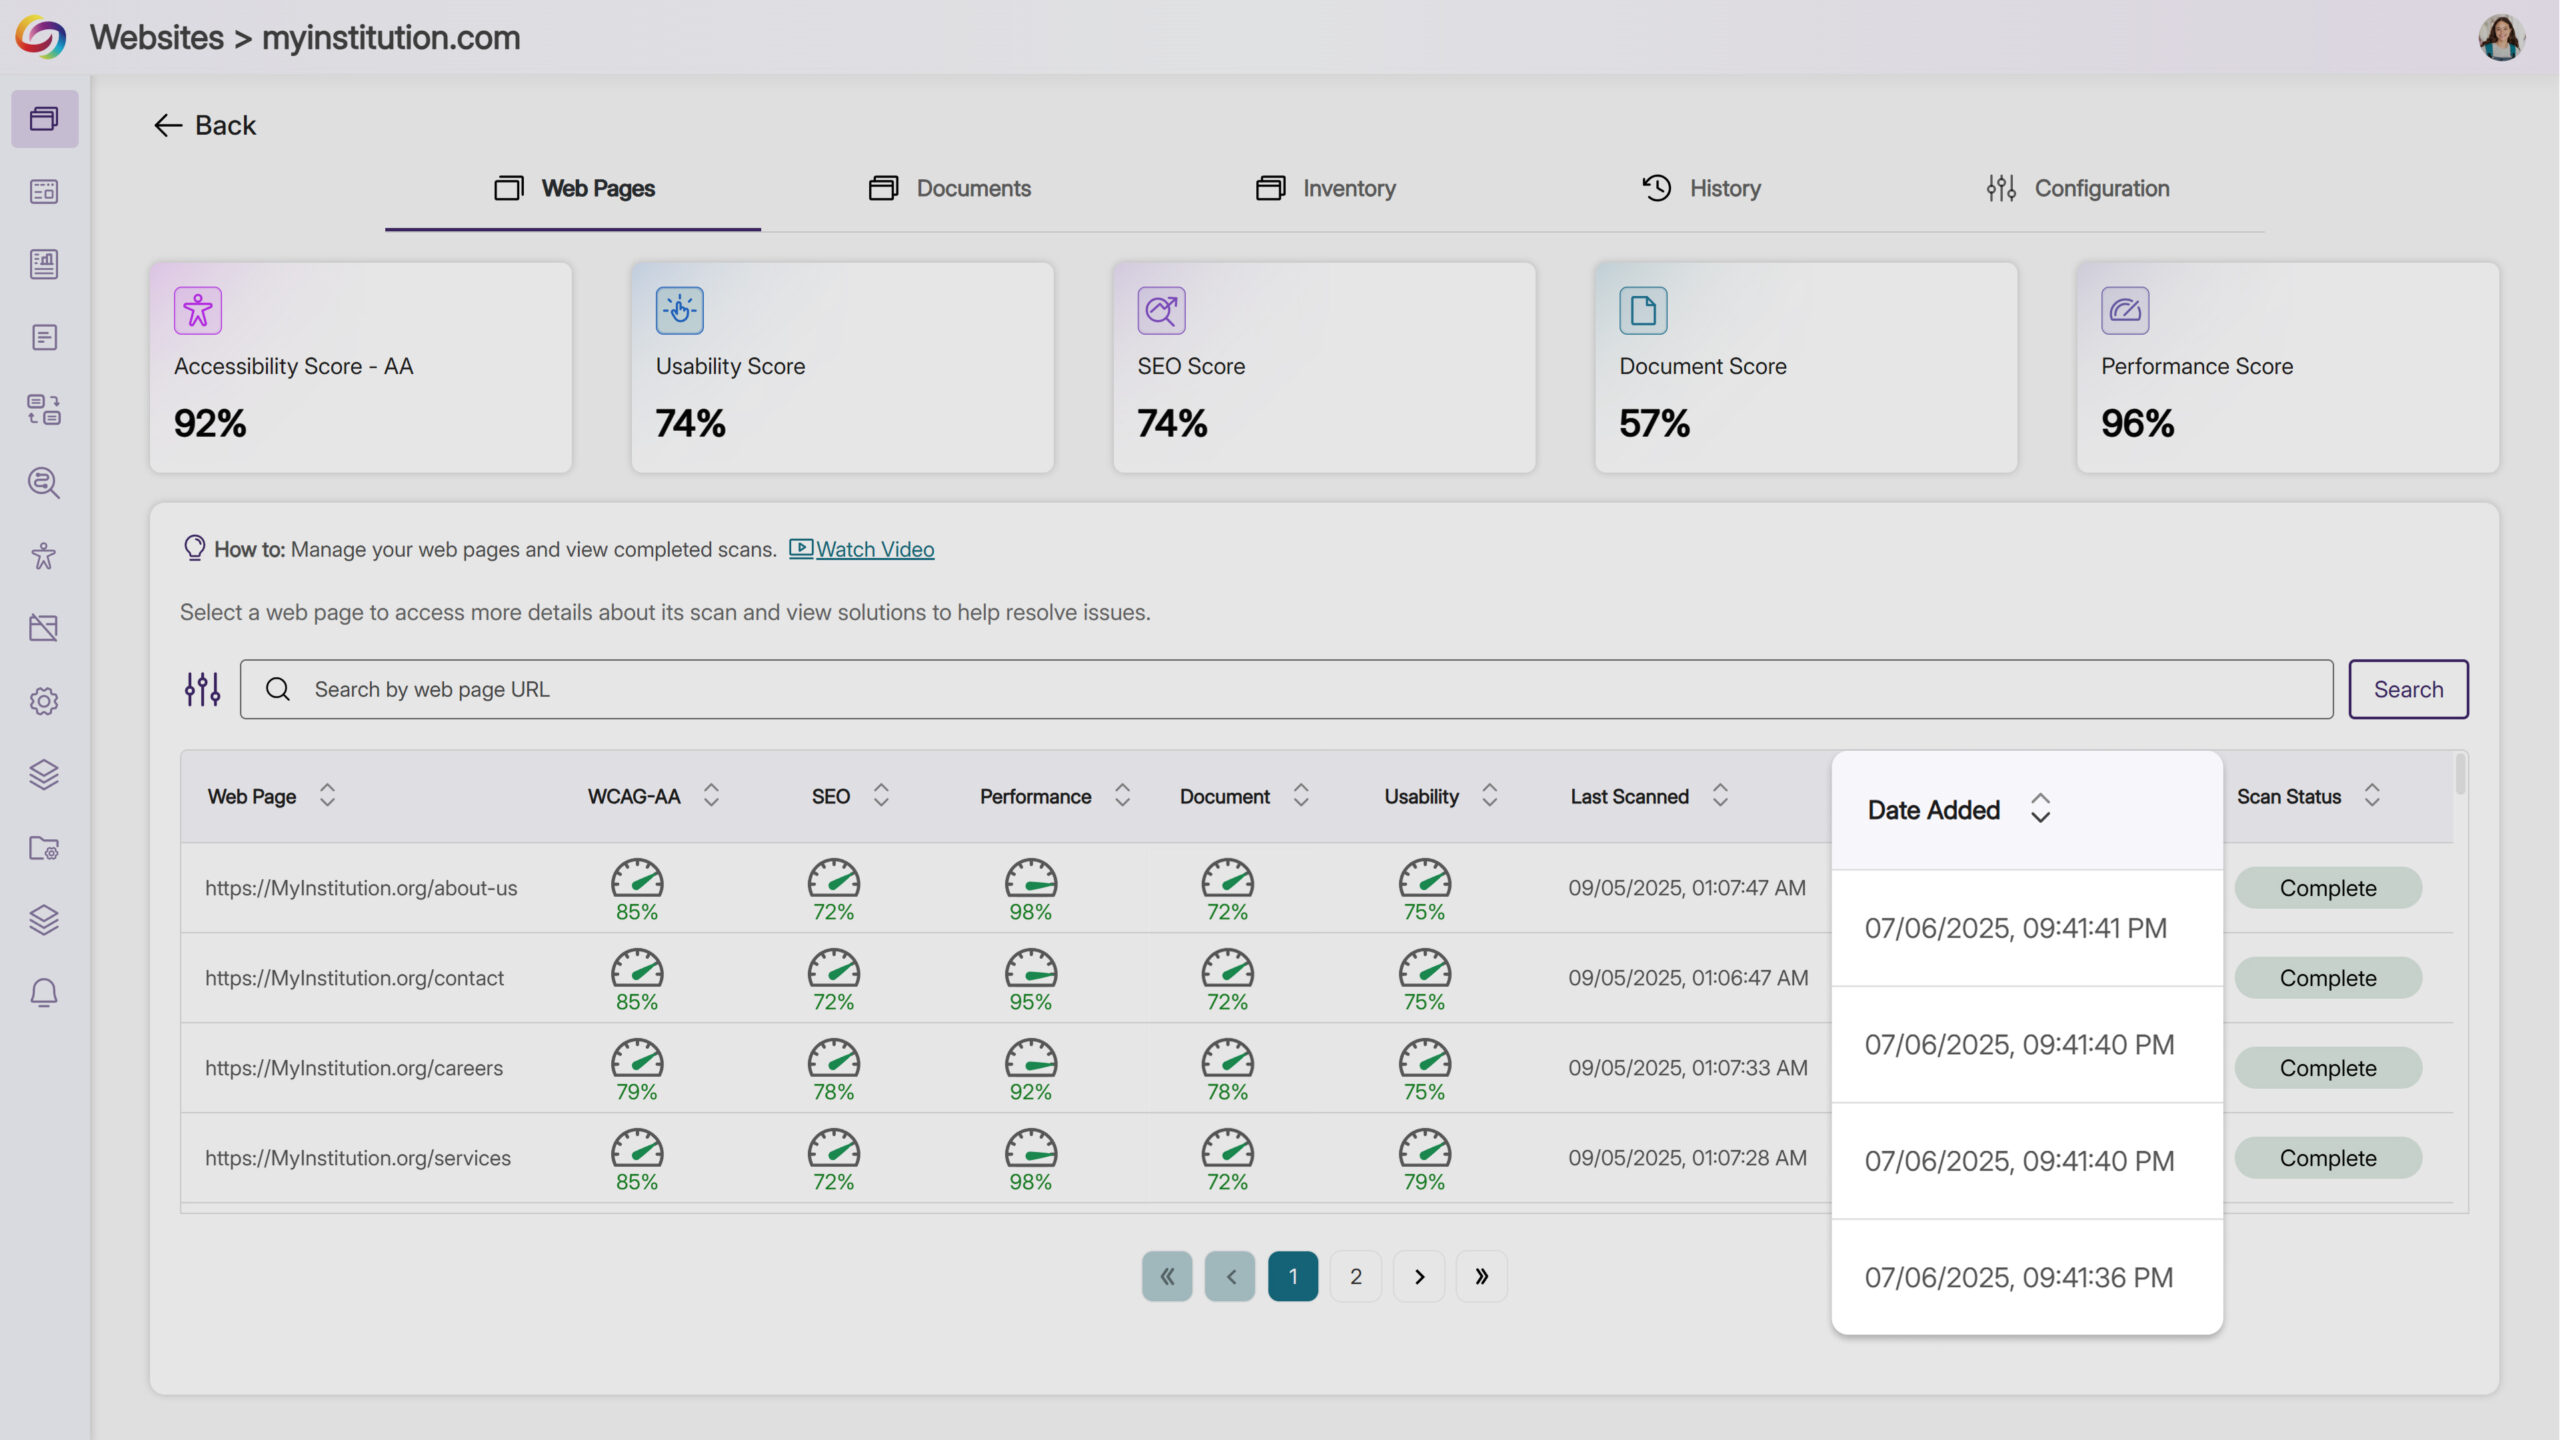Sort by WCAG-AA column arrows
The width and height of the screenshot is (2560, 1440).
(x=711, y=796)
